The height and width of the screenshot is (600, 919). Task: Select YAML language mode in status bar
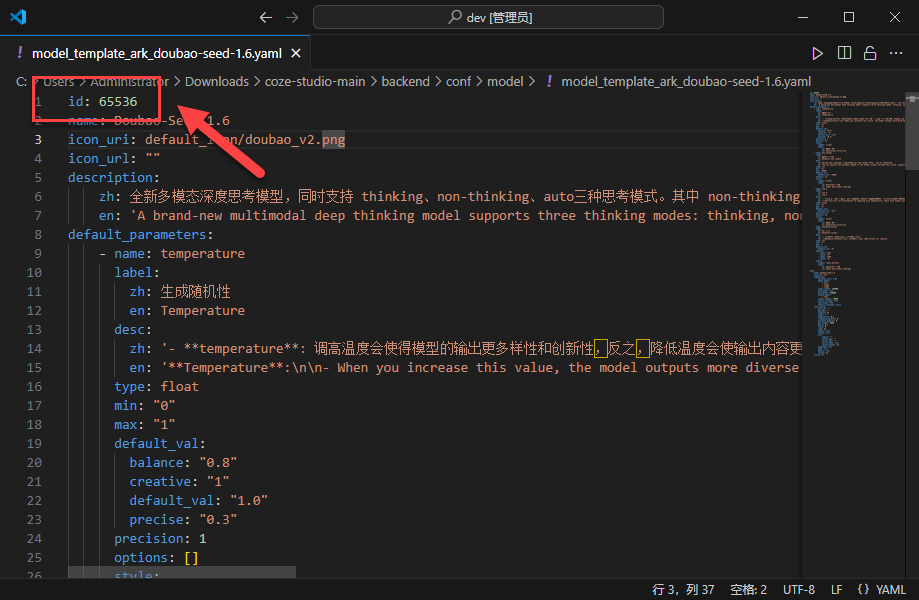[881, 589]
